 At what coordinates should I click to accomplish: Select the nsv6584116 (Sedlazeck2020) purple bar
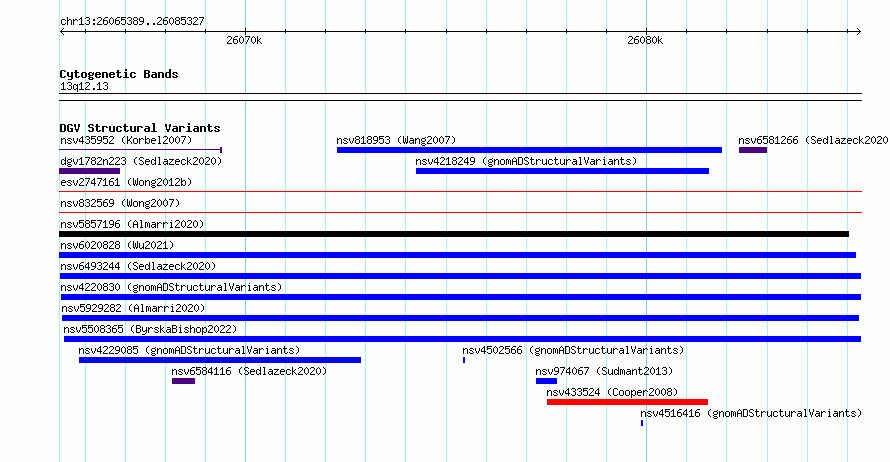[x=183, y=381]
